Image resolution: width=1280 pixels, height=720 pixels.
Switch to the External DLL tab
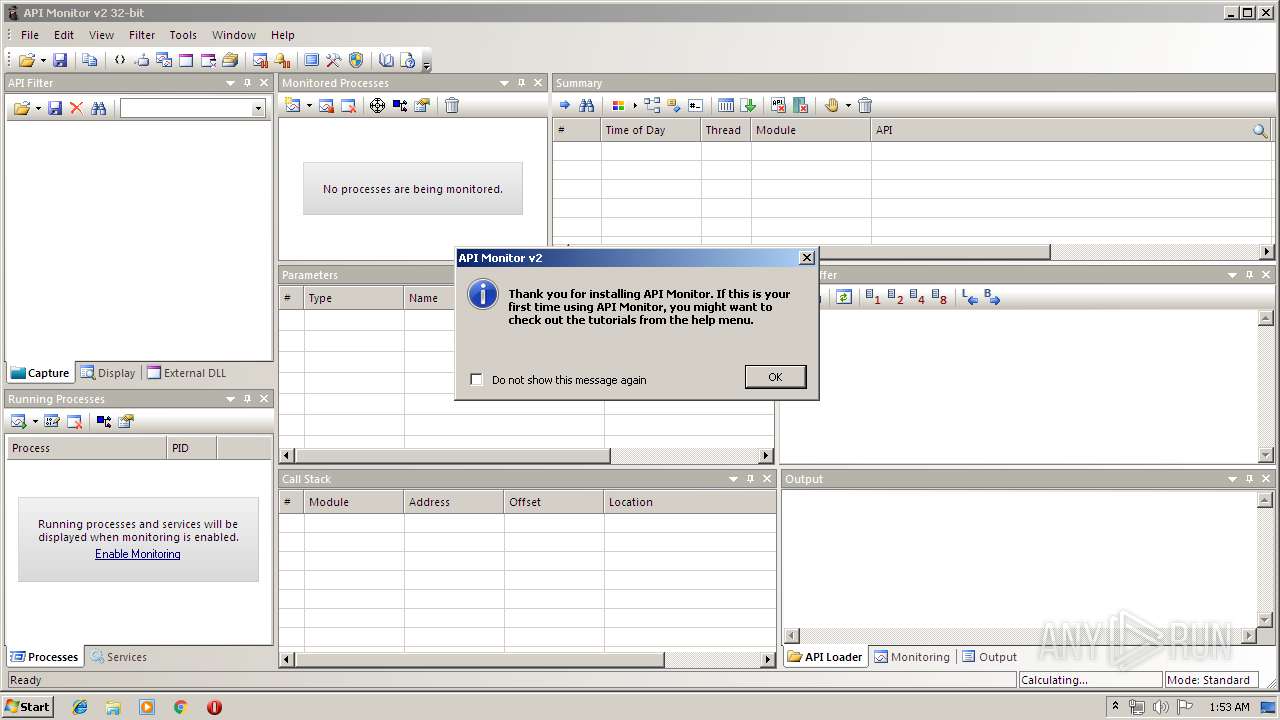pyautogui.click(x=186, y=373)
